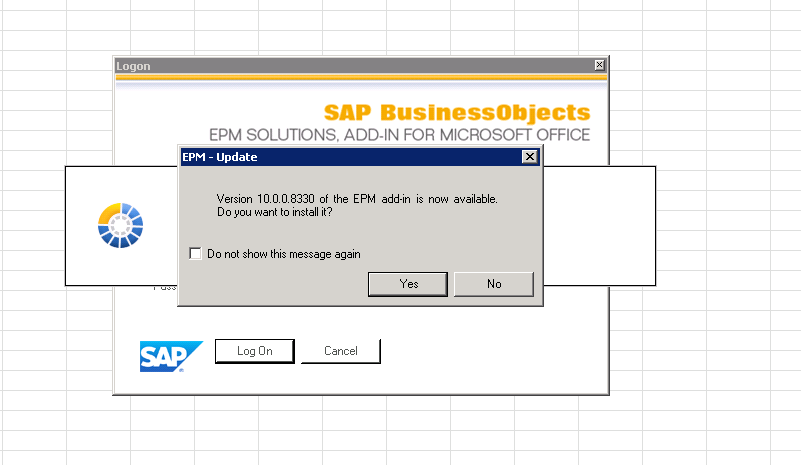This screenshot has width=801, height=465.
Task: Cancel the Logon window
Action: point(341,351)
